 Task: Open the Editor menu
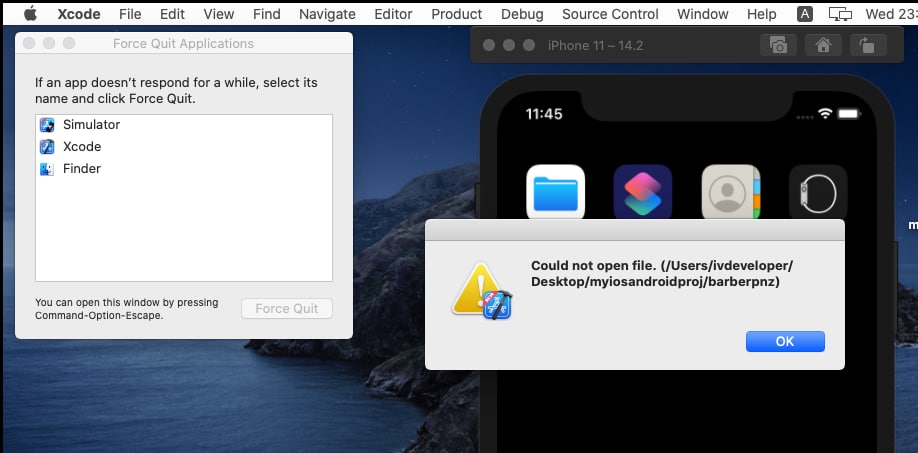coord(393,14)
